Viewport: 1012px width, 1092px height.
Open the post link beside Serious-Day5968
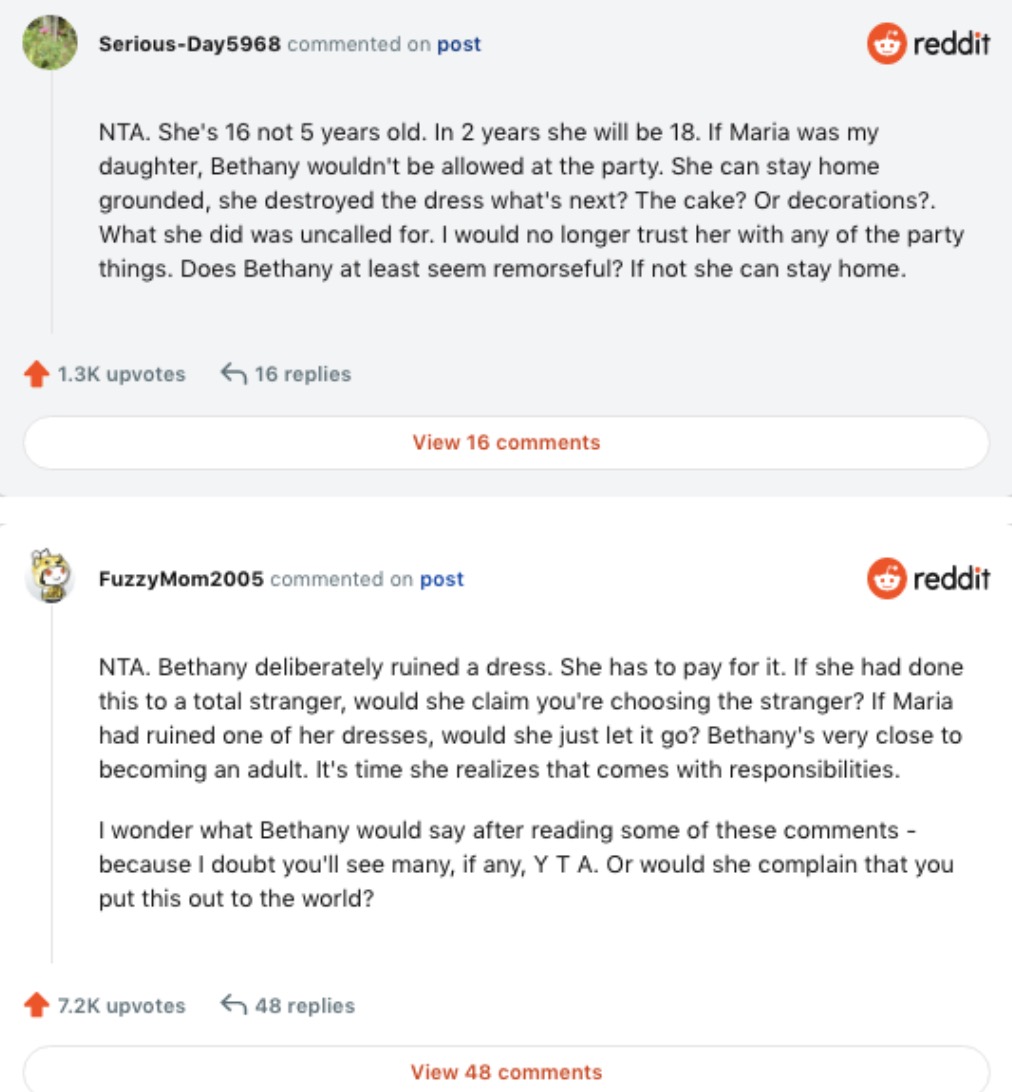pos(459,44)
